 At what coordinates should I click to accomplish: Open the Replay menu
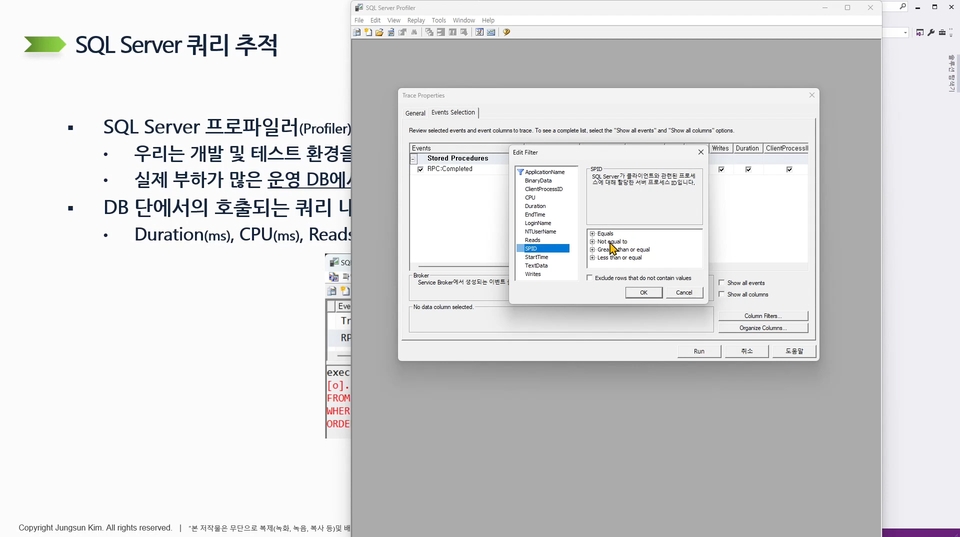click(x=416, y=20)
